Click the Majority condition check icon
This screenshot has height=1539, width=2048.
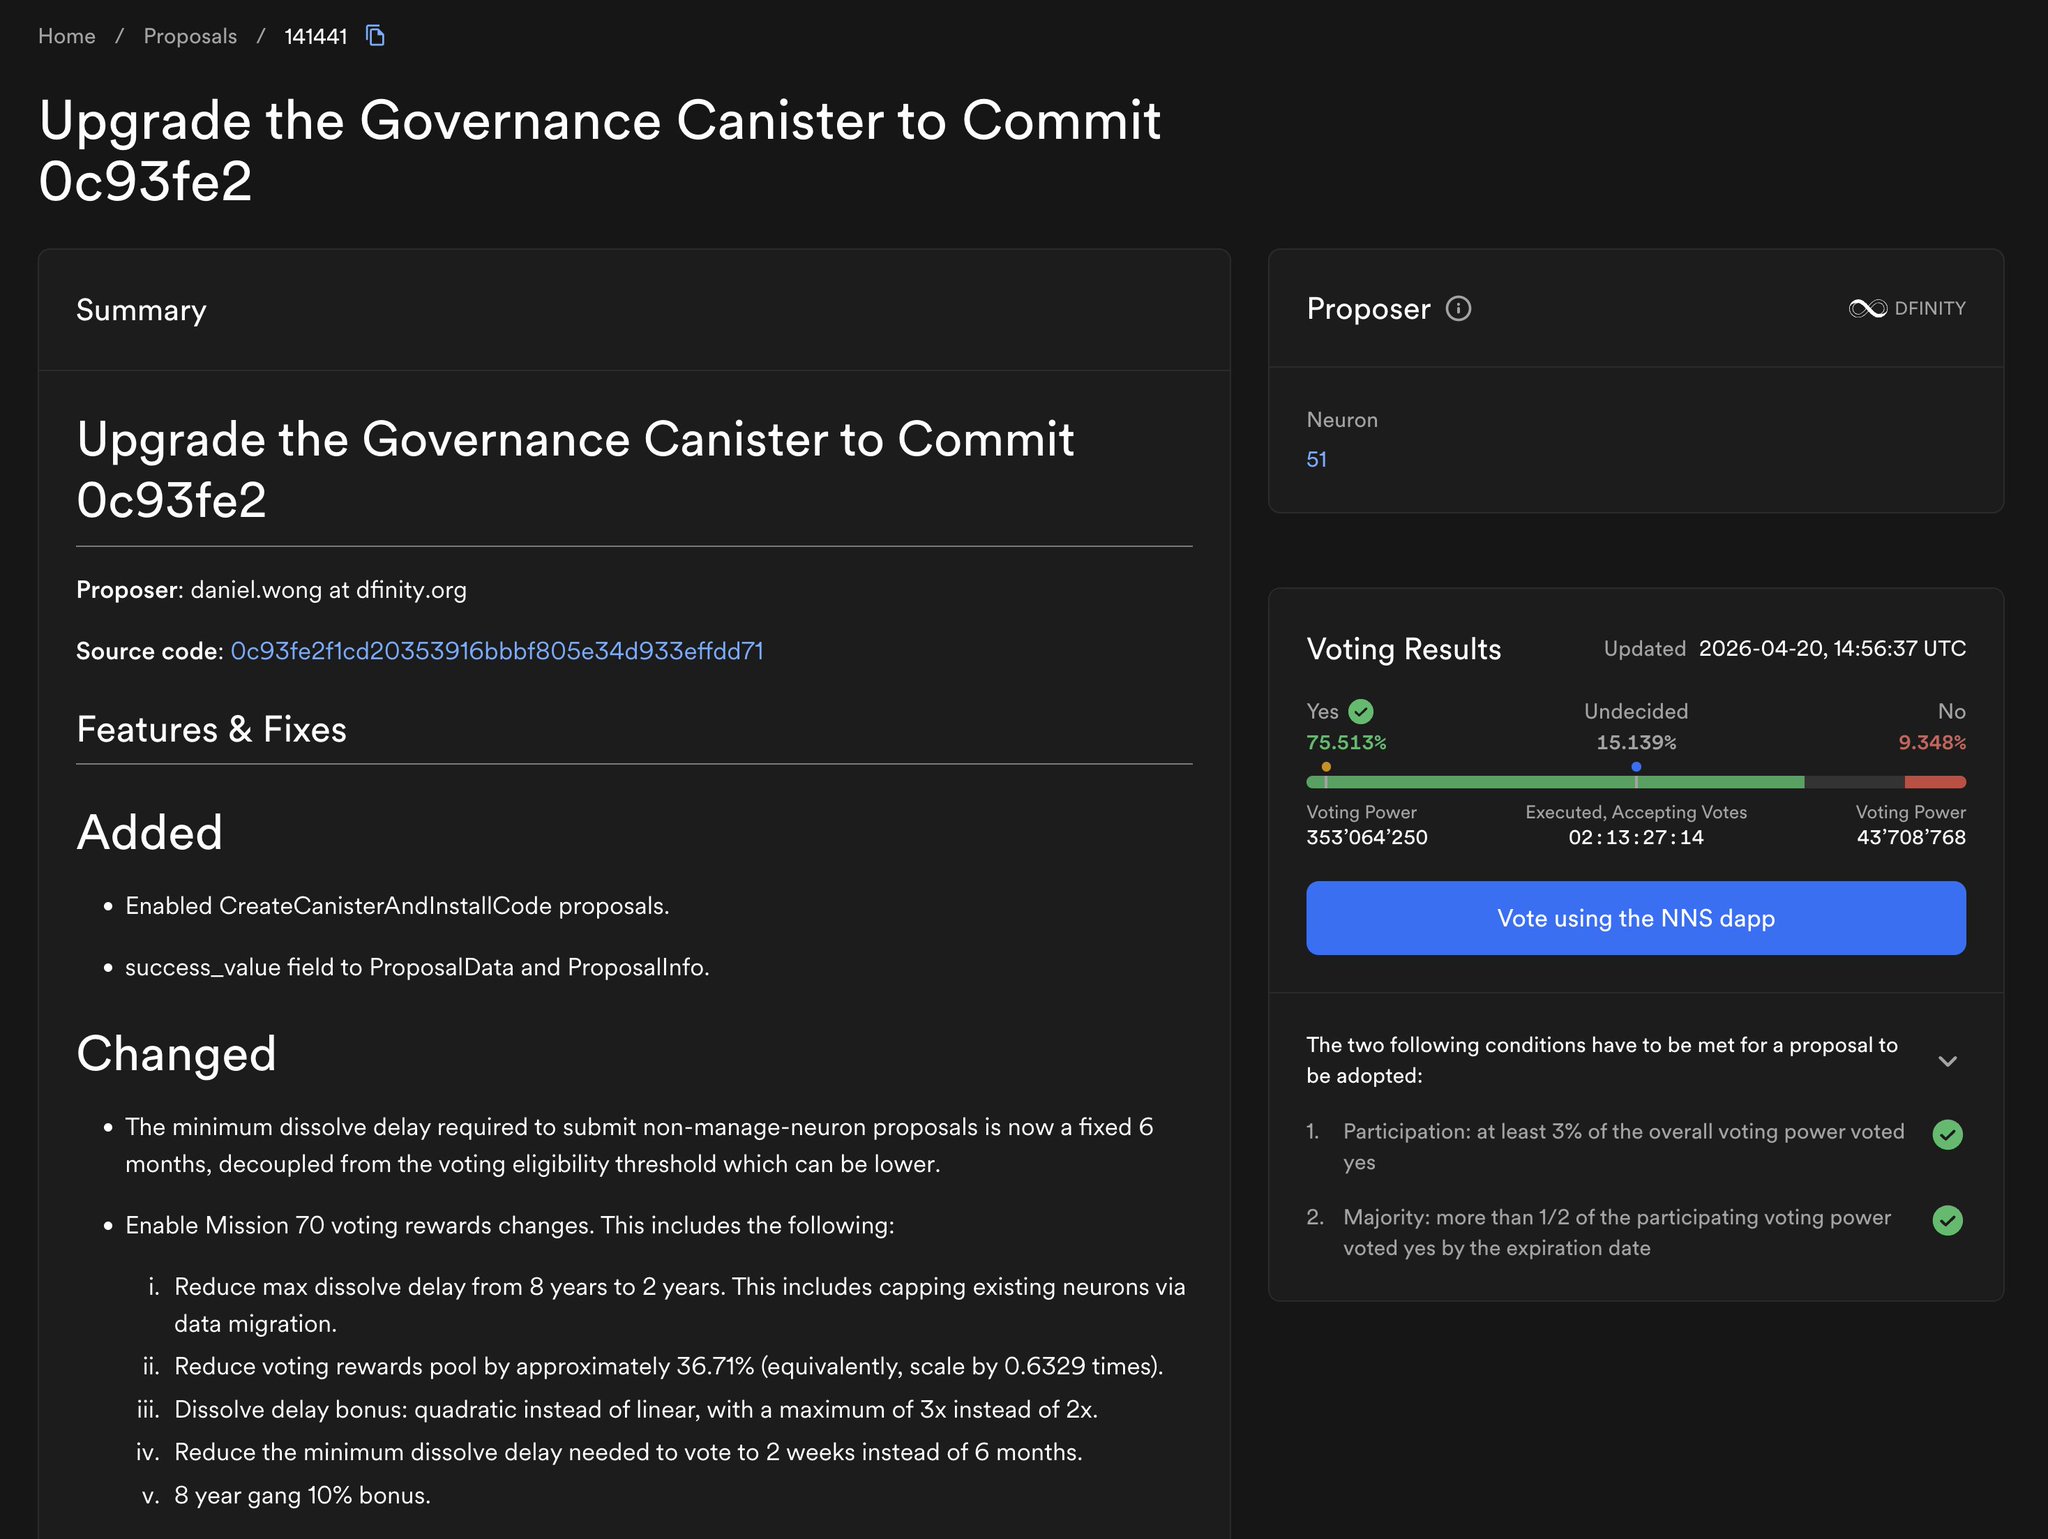pos(1947,1221)
